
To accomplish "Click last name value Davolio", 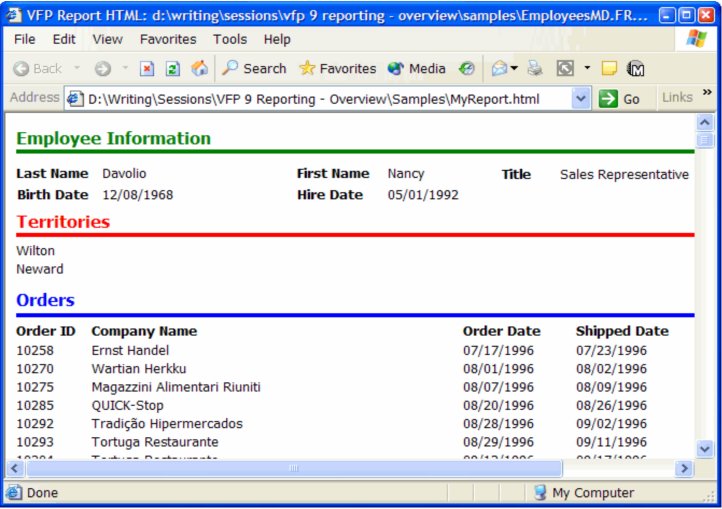I will pos(124,174).
